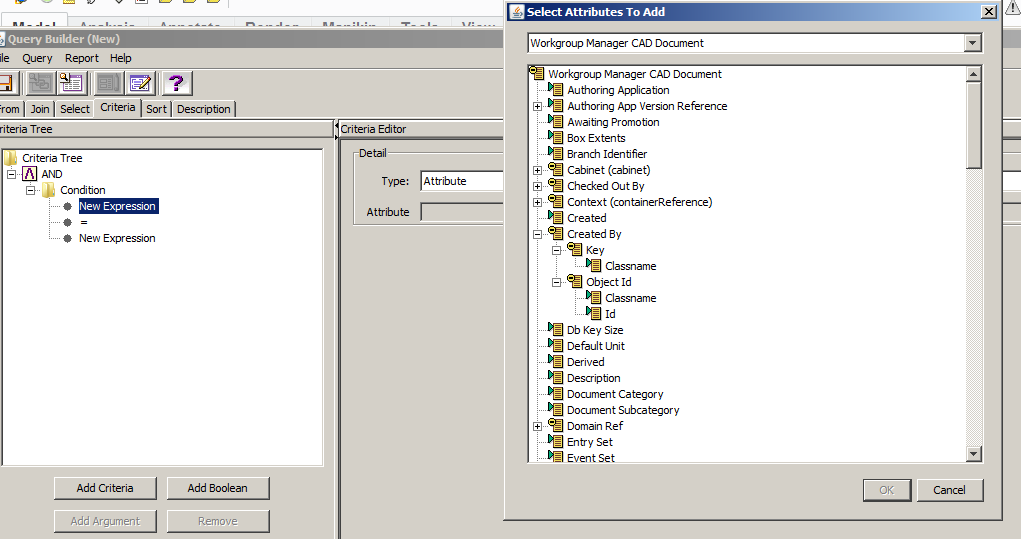Collapse the Object Id node

point(556,283)
